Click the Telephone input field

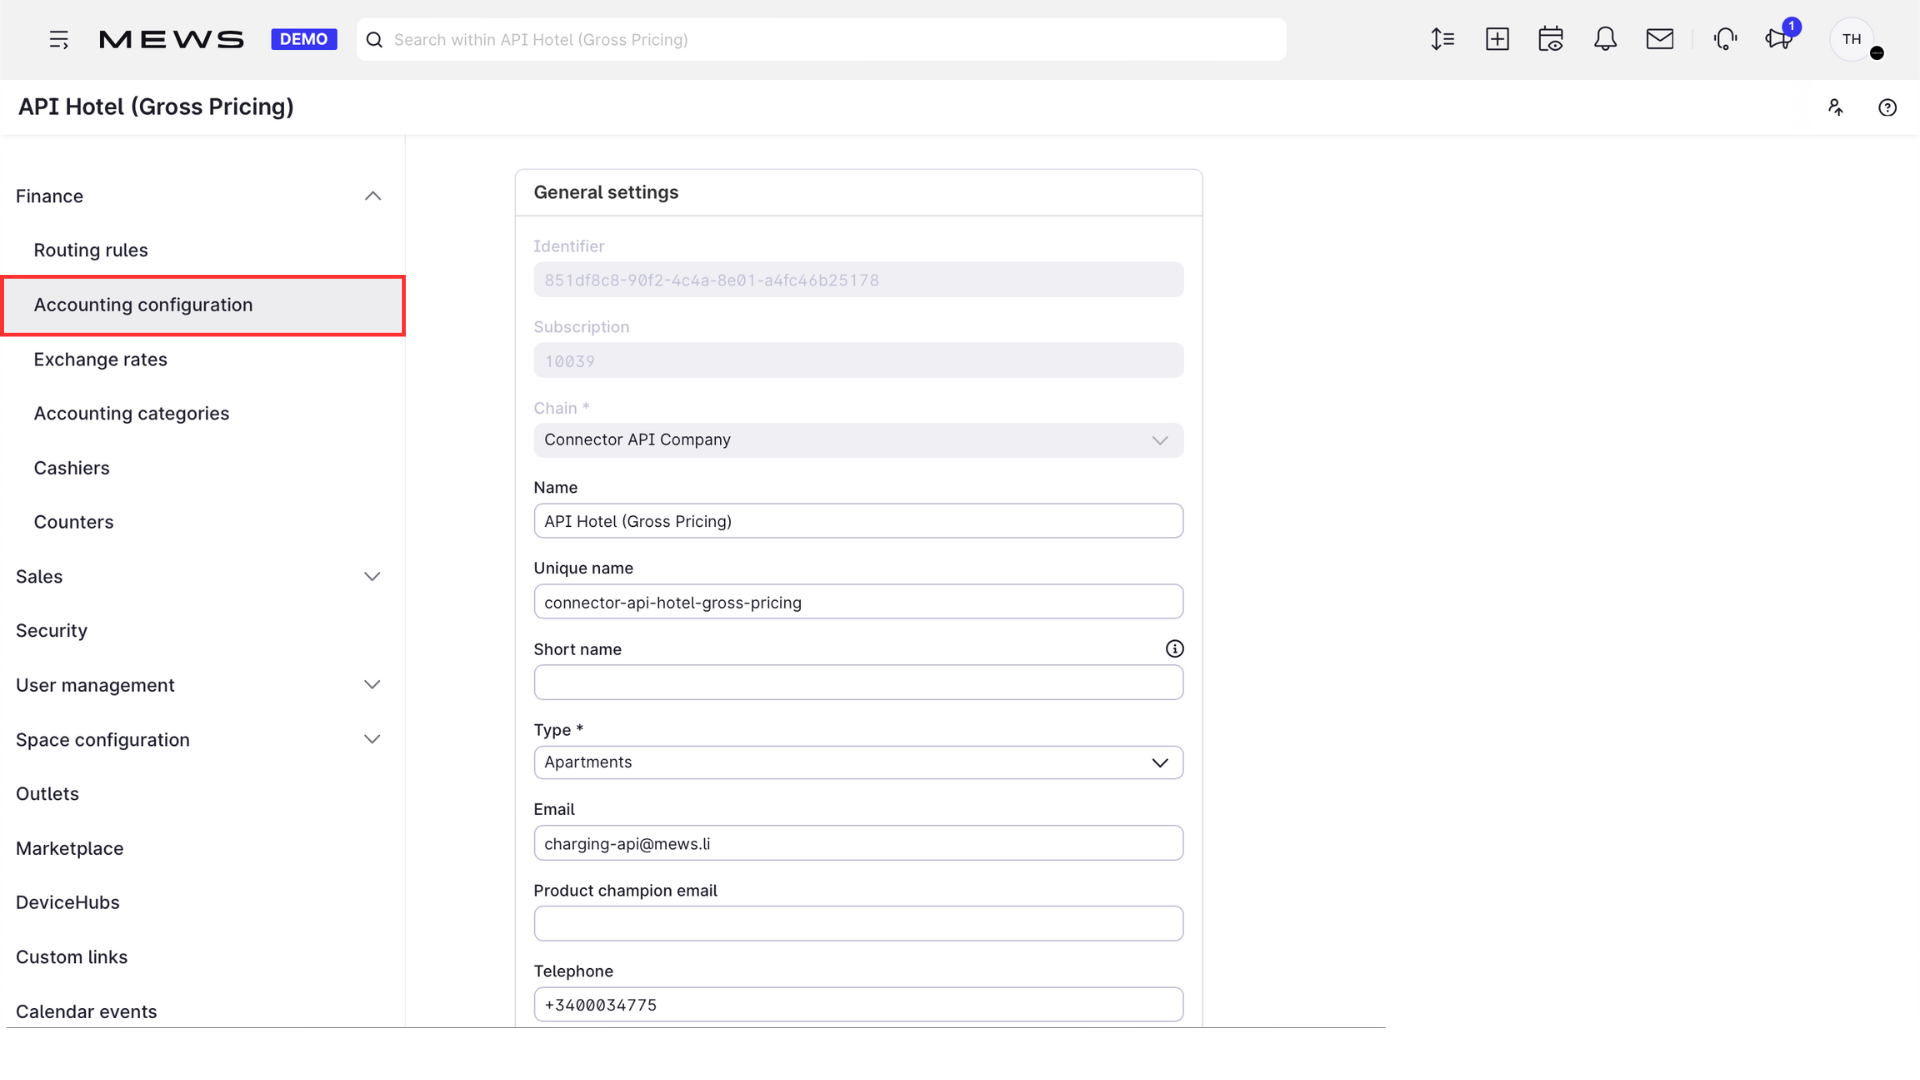(858, 1005)
